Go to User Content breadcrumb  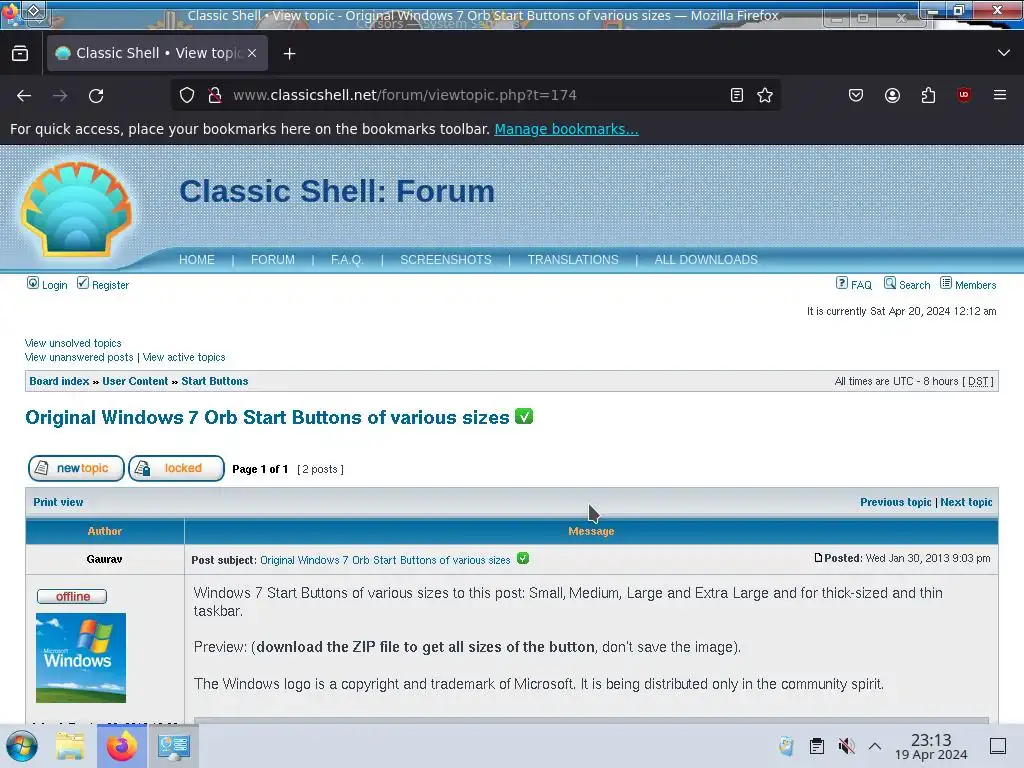[135, 381]
